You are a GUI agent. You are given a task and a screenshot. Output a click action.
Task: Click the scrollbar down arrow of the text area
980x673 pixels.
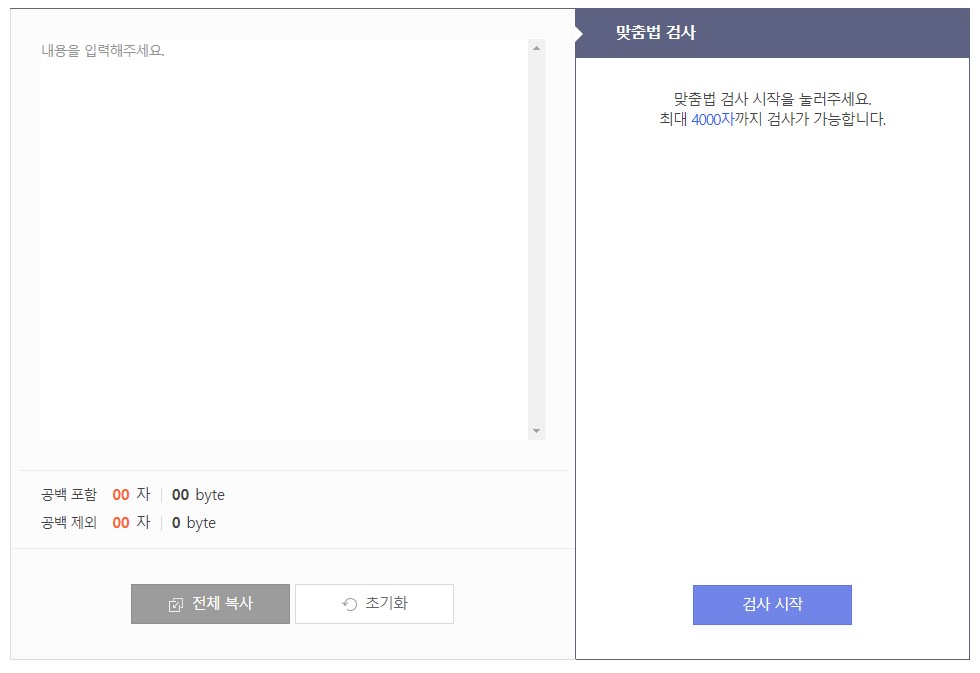[x=536, y=430]
